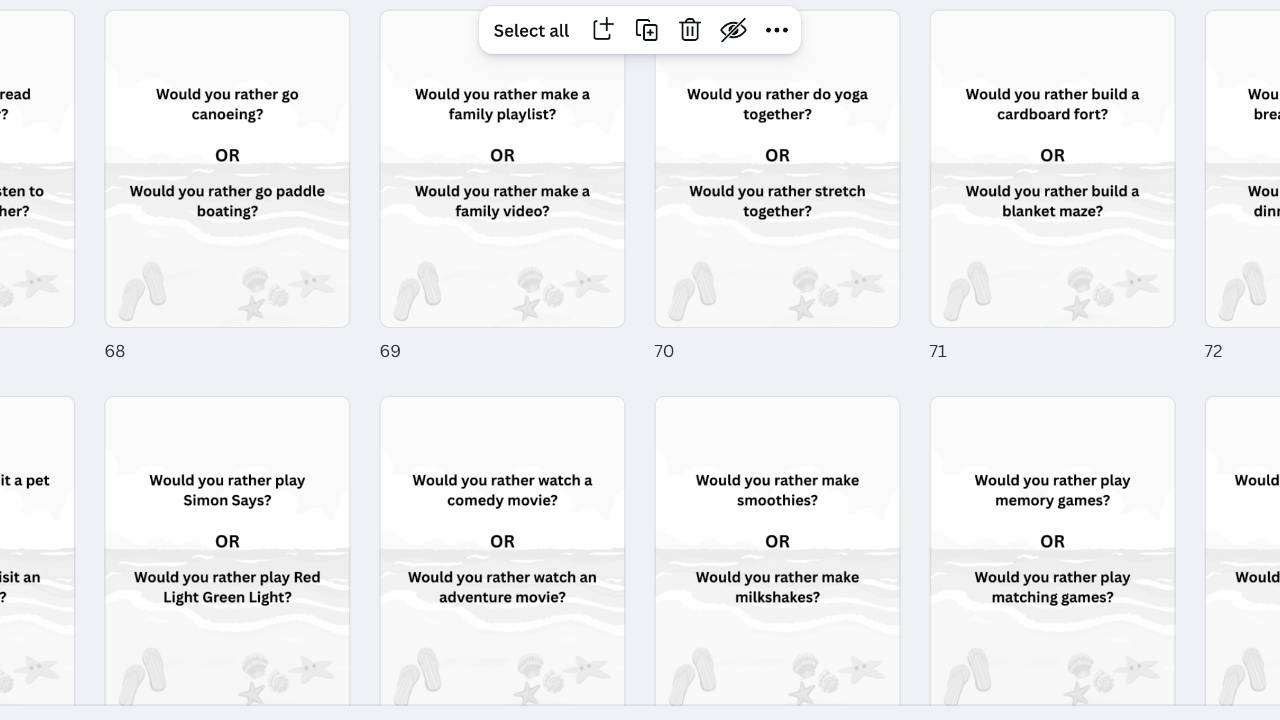Select the partially visible page 72 thumbnail
Image resolution: width=1280 pixels, height=720 pixels.
[x=1243, y=169]
